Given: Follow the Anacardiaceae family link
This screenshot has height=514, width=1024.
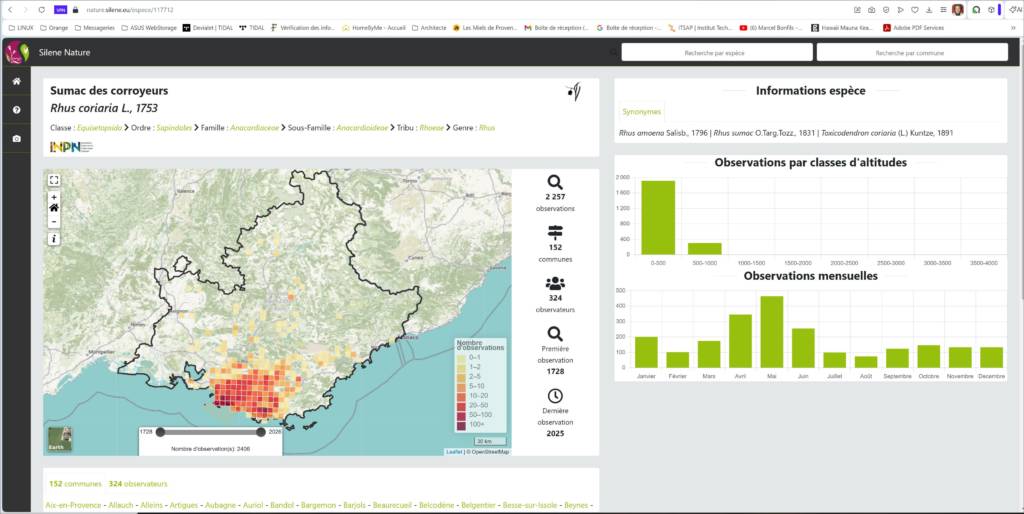Looking at the screenshot, I should coord(256,128).
